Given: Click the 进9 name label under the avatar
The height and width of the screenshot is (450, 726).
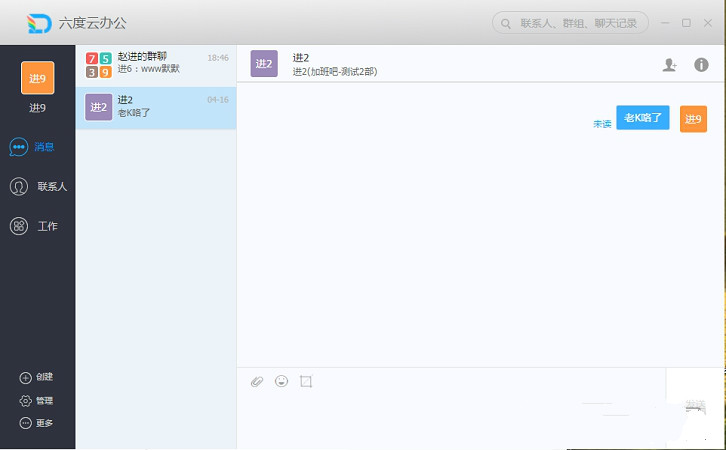Looking at the screenshot, I should click(x=38, y=108).
